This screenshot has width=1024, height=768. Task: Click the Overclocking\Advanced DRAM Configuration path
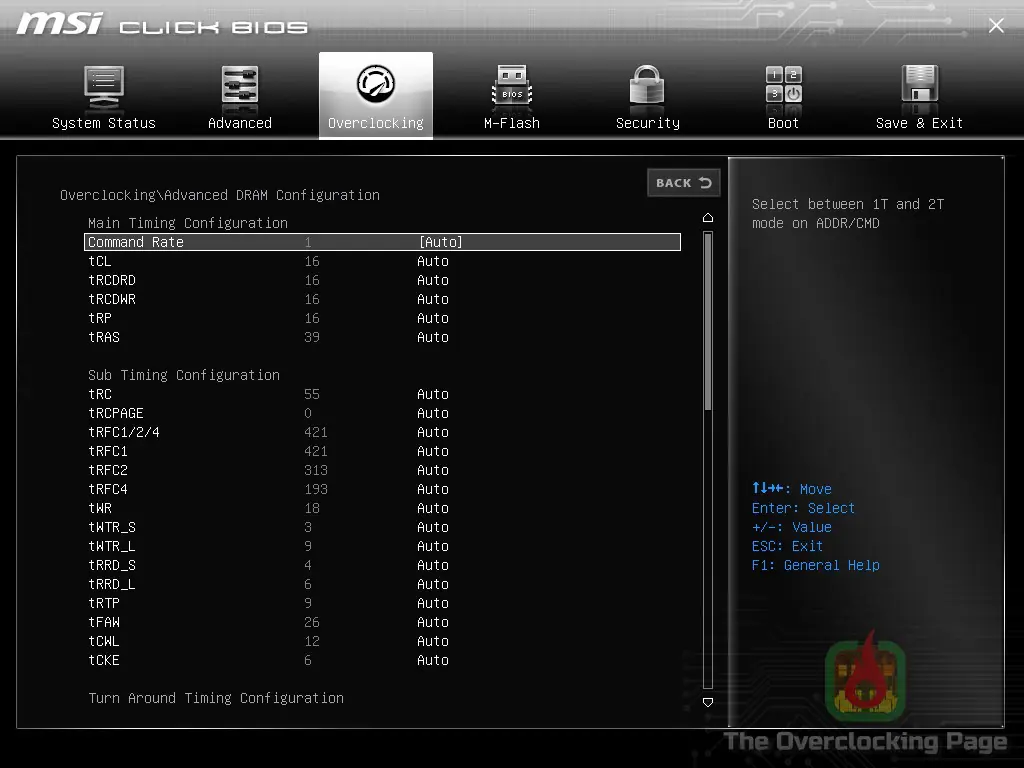[220, 195]
